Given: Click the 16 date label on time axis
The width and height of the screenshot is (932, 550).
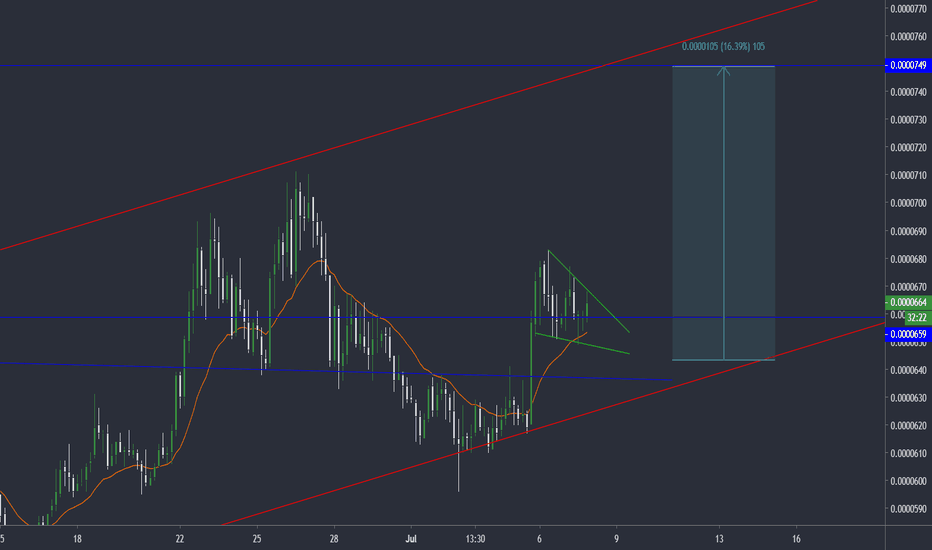Looking at the screenshot, I should click(x=796, y=539).
